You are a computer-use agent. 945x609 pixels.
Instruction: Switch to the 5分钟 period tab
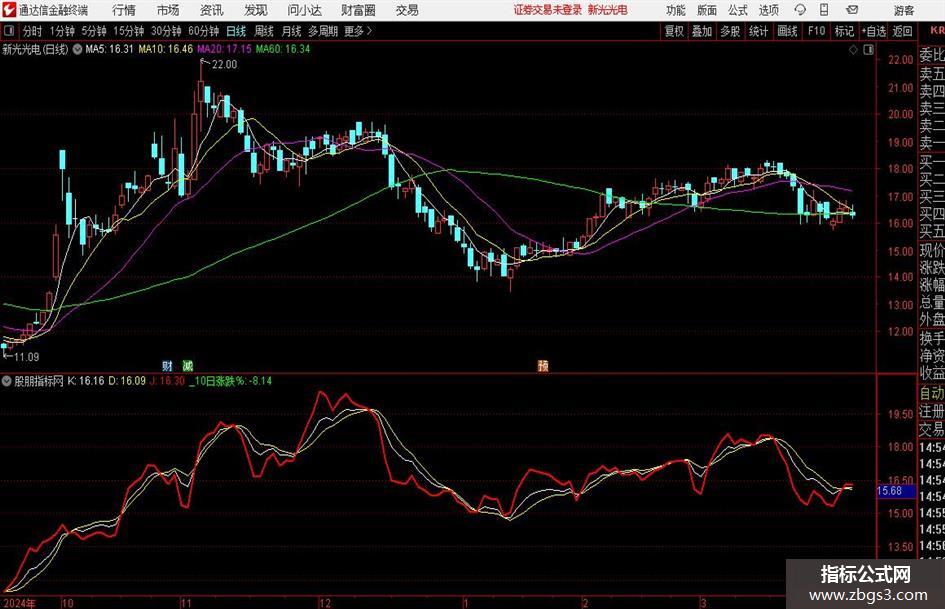tap(94, 31)
